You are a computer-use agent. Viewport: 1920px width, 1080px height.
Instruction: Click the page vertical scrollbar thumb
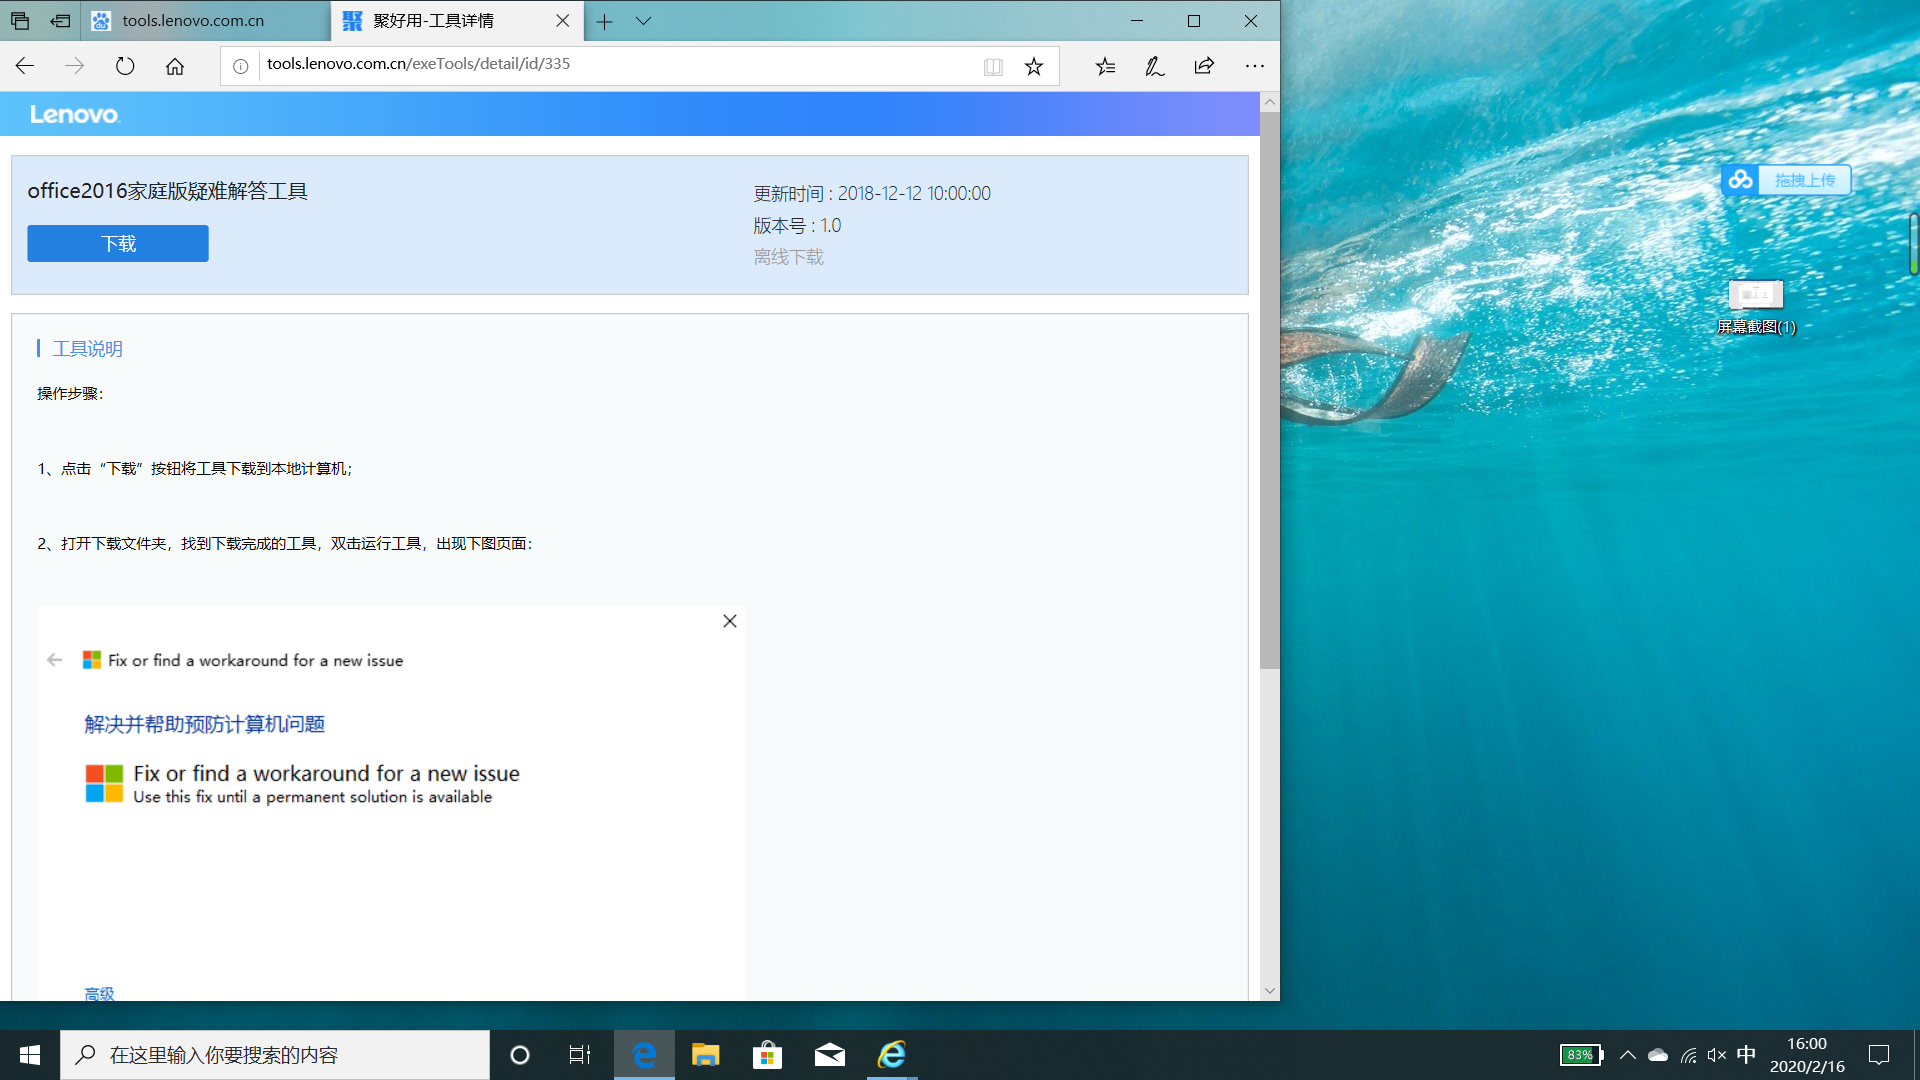(1269, 390)
